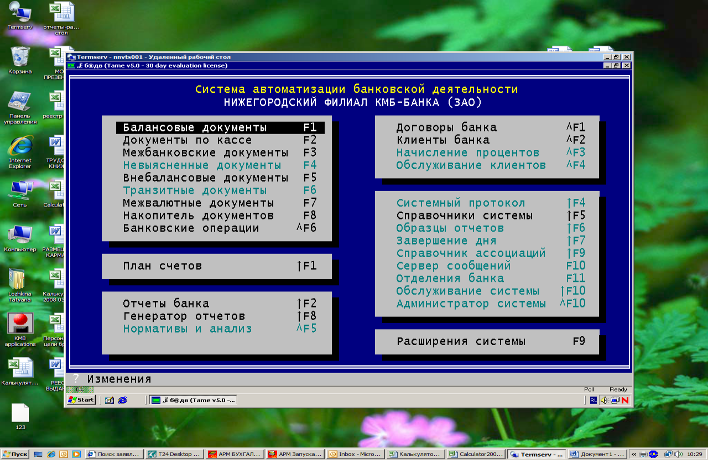Screen dimensions: 708x460
Task: Open План счетов menu item
Action: pos(162,266)
